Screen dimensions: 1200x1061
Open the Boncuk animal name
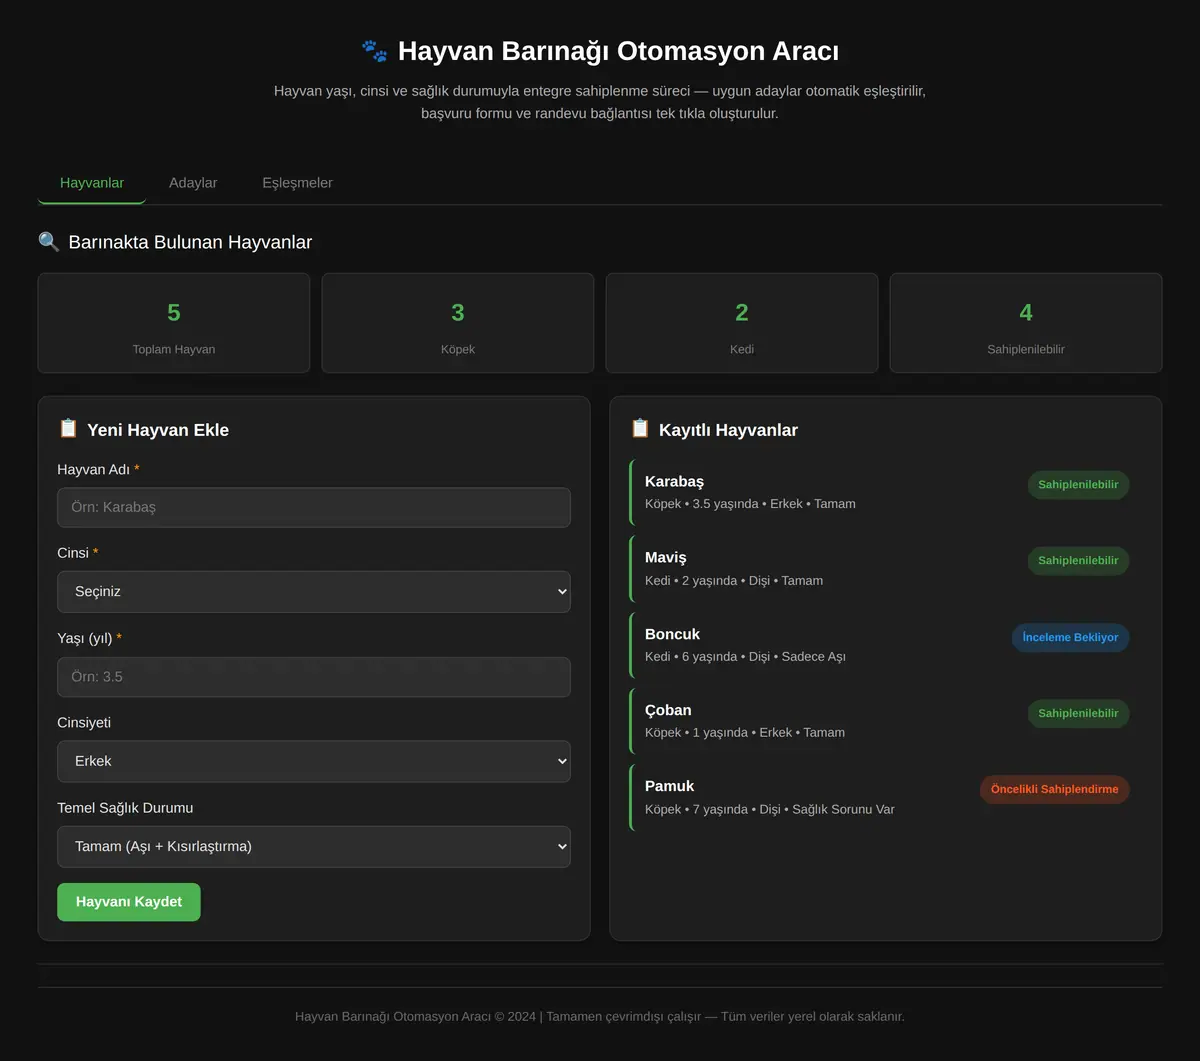673,634
